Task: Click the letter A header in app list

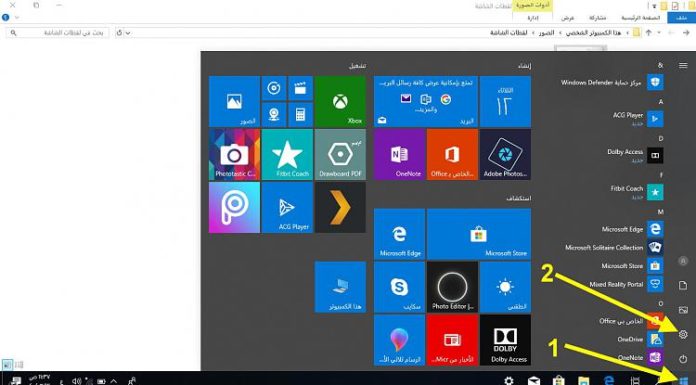Action: click(660, 102)
